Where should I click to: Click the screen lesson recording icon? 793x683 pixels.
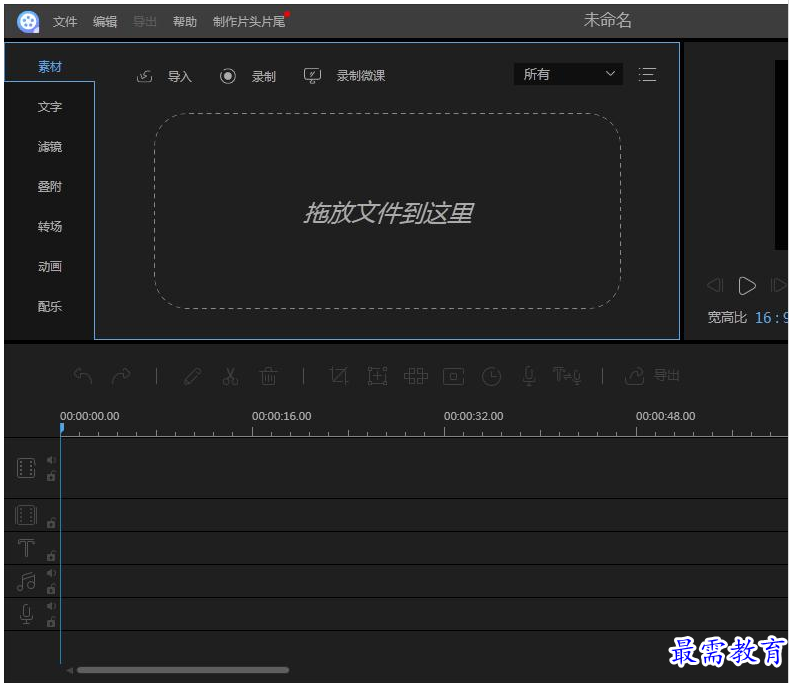click(x=312, y=76)
